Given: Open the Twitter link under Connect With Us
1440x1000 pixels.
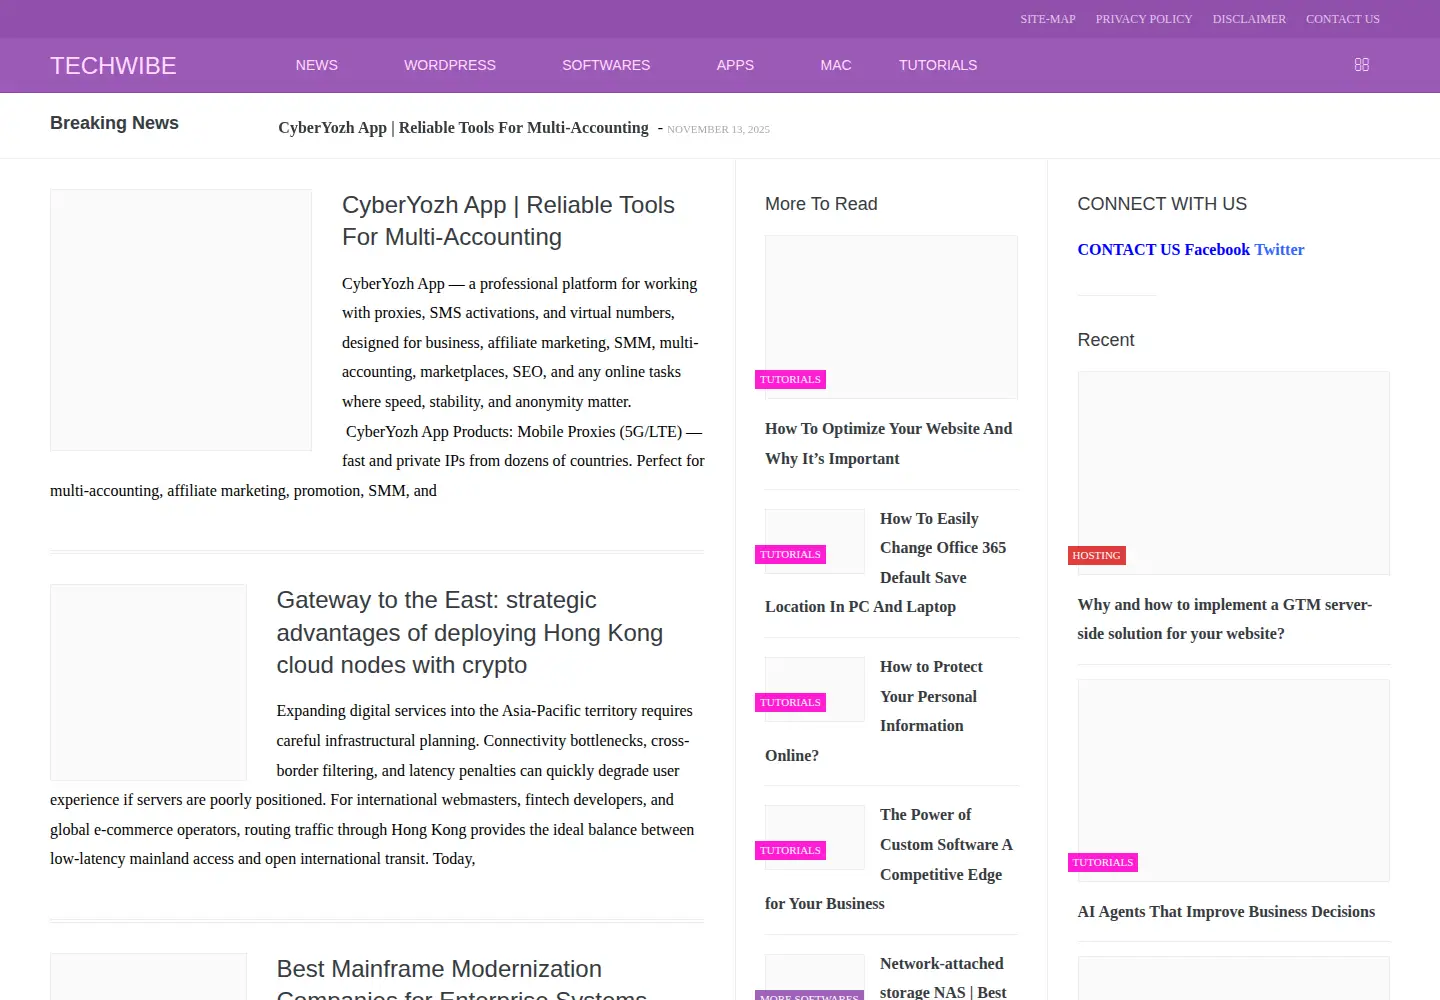Looking at the screenshot, I should (x=1279, y=250).
